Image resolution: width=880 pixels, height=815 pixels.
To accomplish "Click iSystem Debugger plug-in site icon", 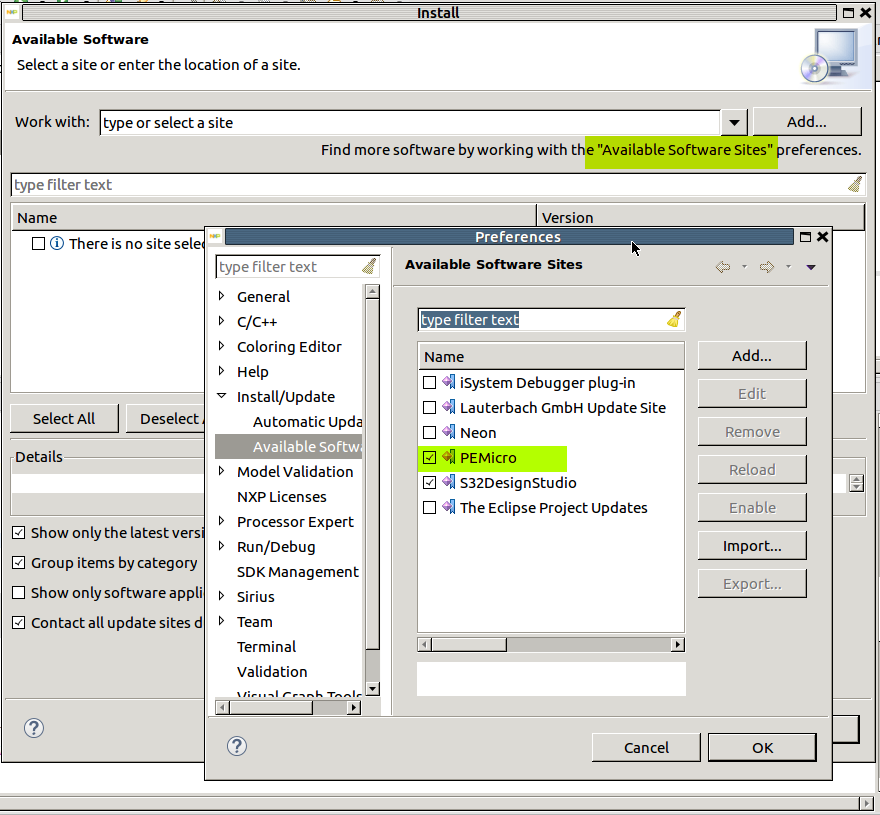I will pos(448,382).
